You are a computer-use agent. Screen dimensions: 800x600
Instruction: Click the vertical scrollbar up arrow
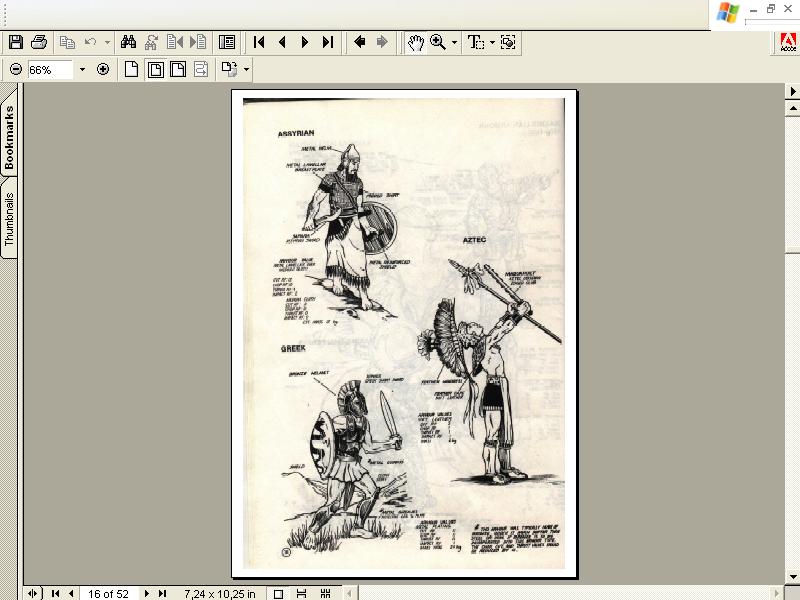(x=793, y=108)
